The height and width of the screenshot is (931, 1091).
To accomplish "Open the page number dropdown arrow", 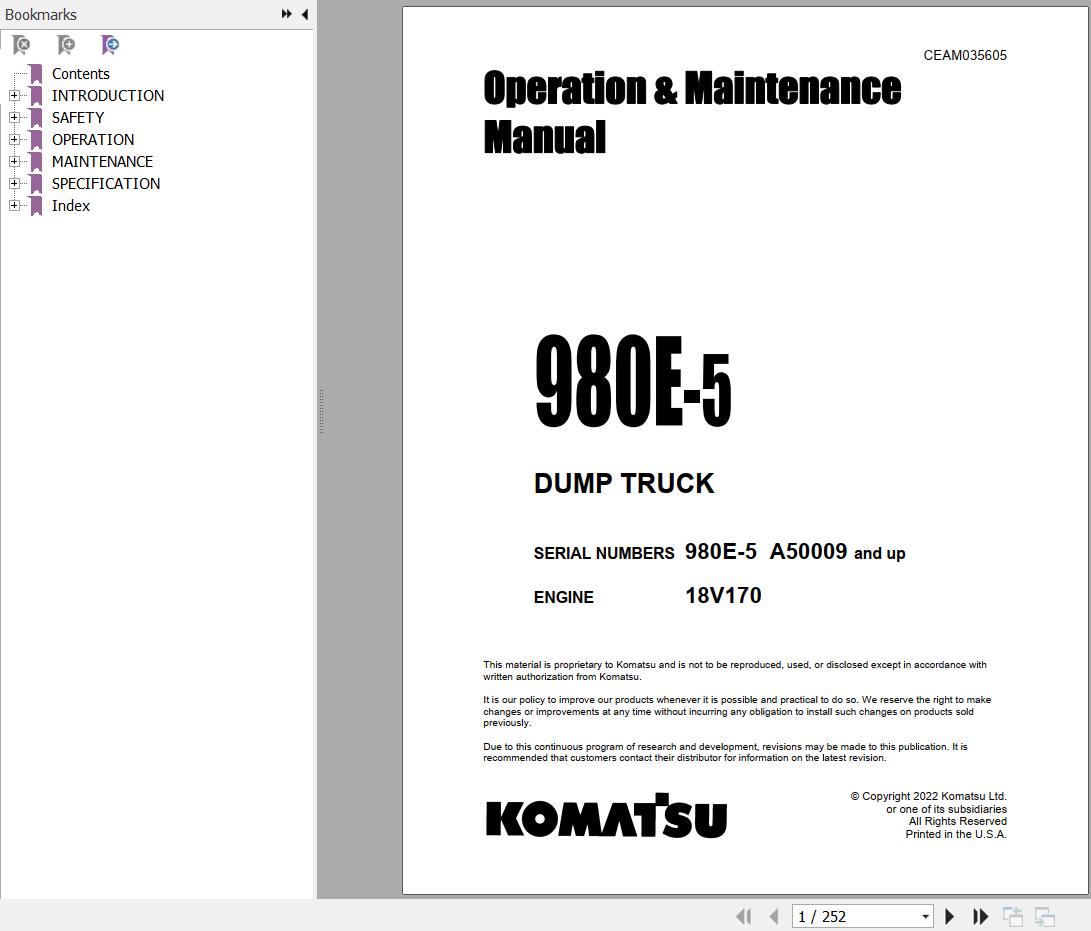I will coord(925,916).
